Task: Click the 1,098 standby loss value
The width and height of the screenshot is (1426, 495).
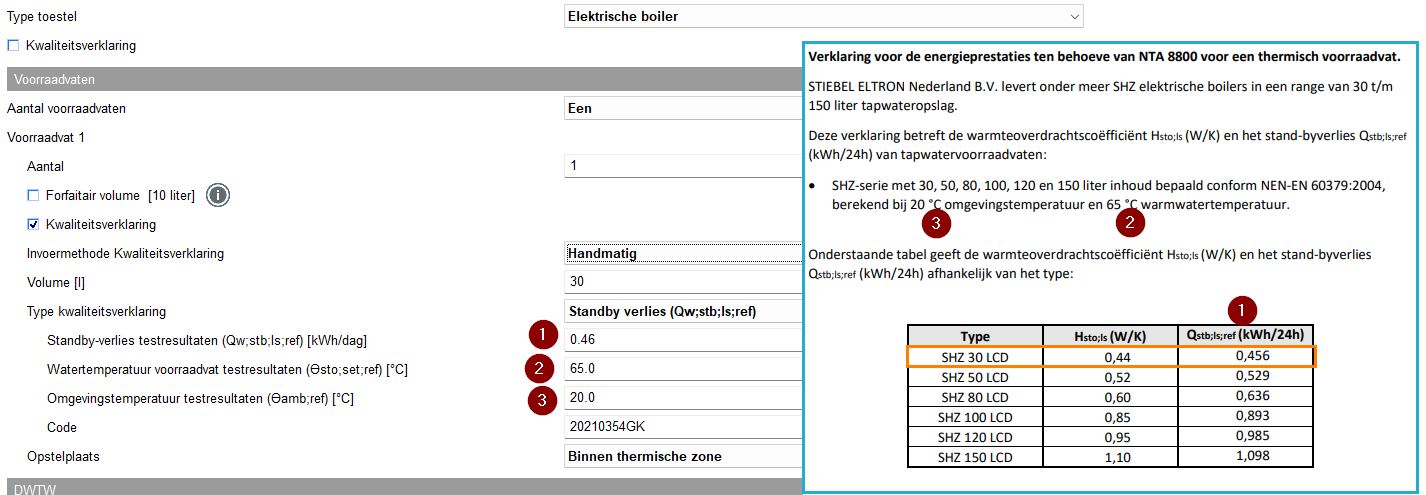Action: click(1245, 456)
